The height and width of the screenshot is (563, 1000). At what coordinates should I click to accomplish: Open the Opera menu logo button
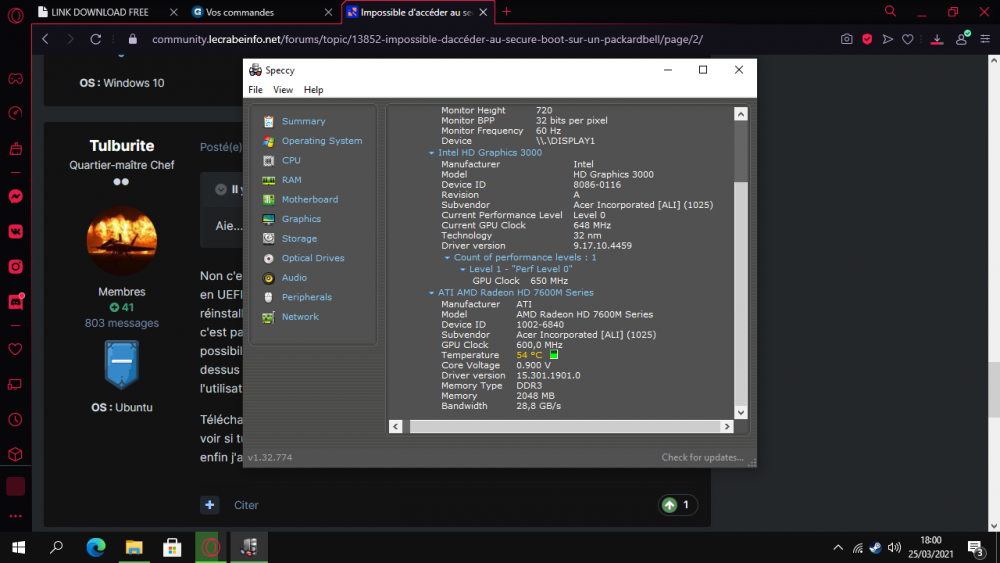pos(15,15)
